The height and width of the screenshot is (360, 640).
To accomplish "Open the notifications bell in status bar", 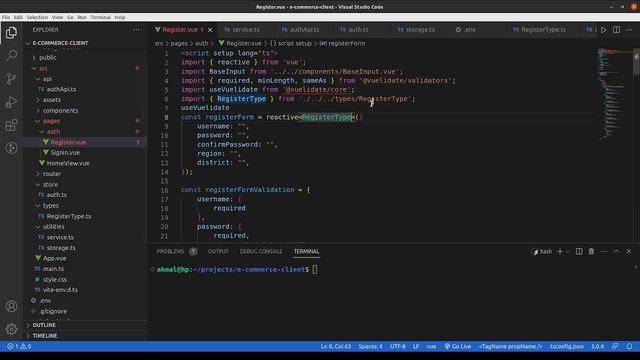I will pyautogui.click(x=629, y=346).
